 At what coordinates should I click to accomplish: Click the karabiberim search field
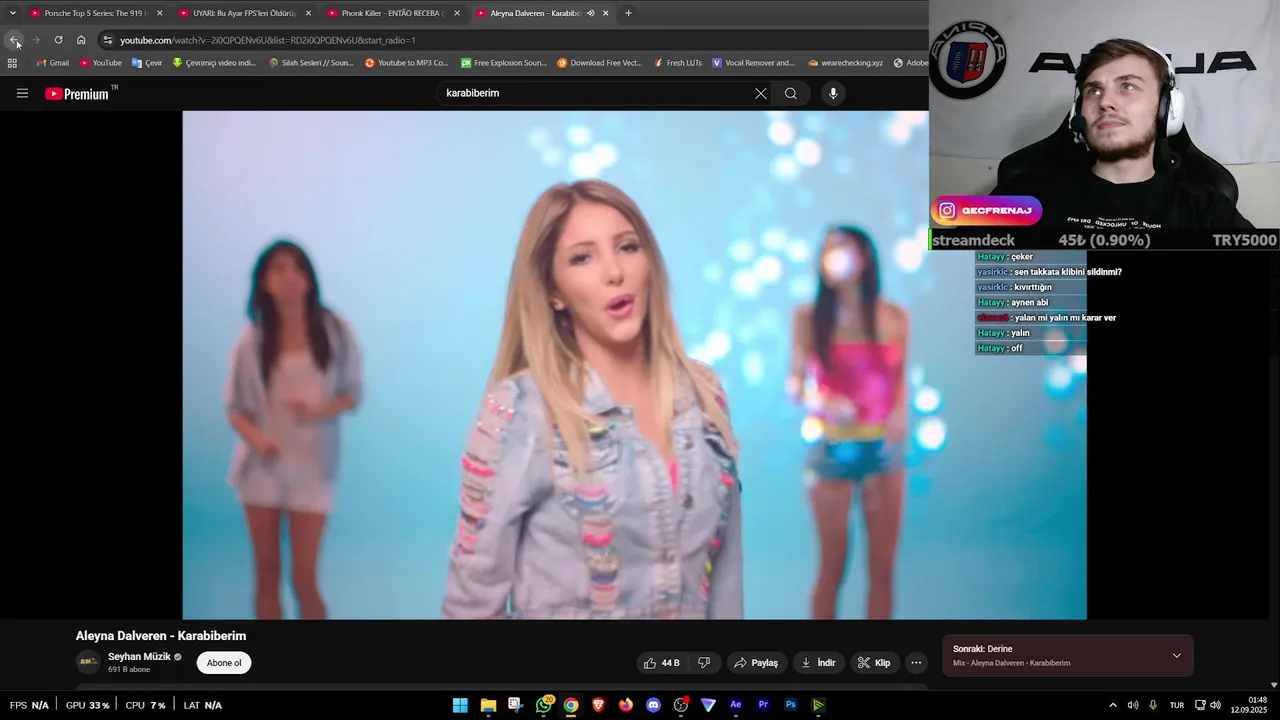click(x=594, y=93)
